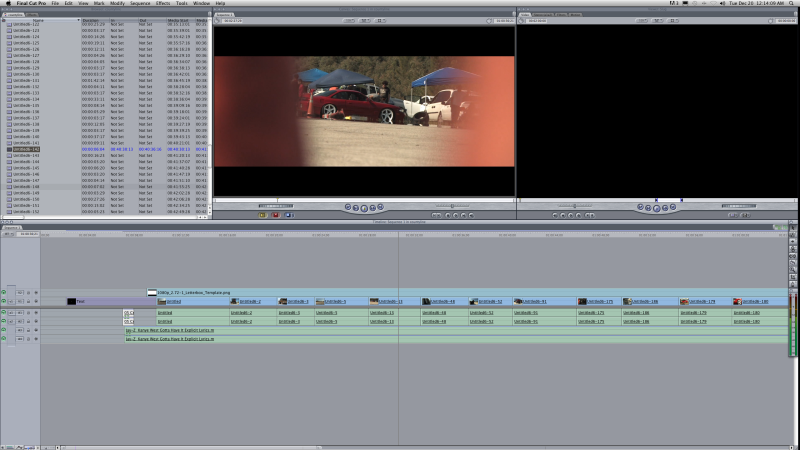Viewport: 800px width, 450px height.
Task: Click the Name column sort arrow in Browser
Action: [79, 20]
